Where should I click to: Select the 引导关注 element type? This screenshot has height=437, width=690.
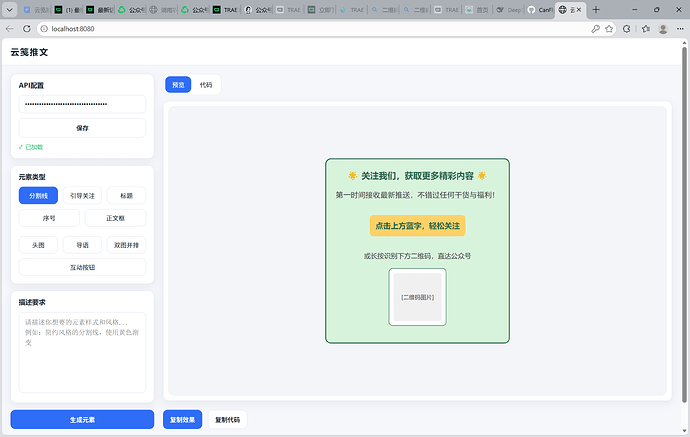point(82,196)
